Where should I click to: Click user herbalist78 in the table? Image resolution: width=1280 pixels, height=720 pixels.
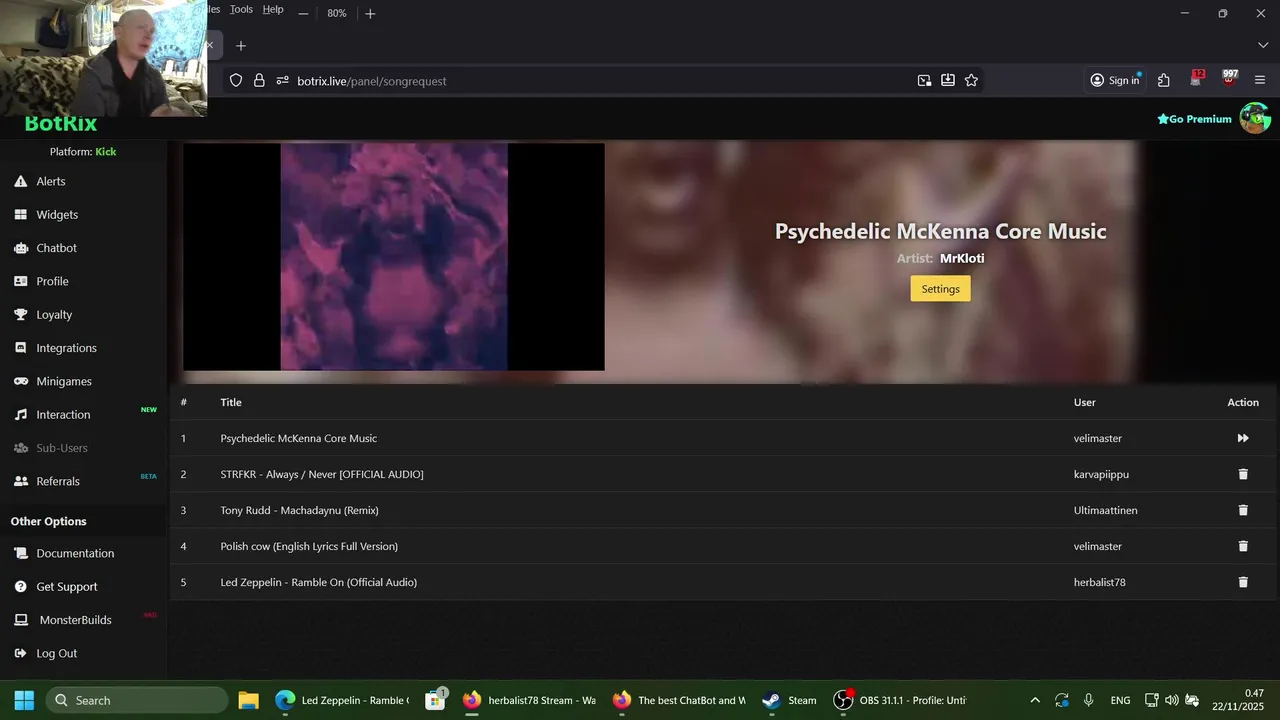click(x=1099, y=582)
